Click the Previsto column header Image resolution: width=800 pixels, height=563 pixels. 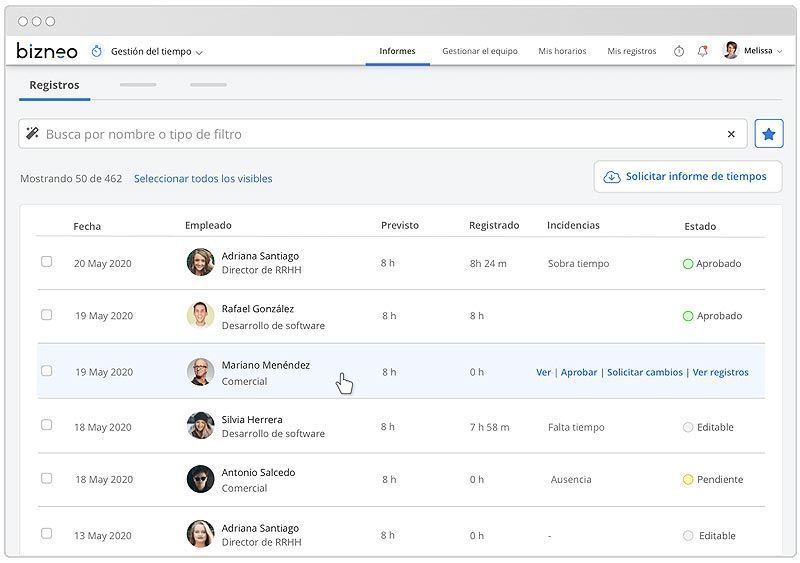pos(399,225)
